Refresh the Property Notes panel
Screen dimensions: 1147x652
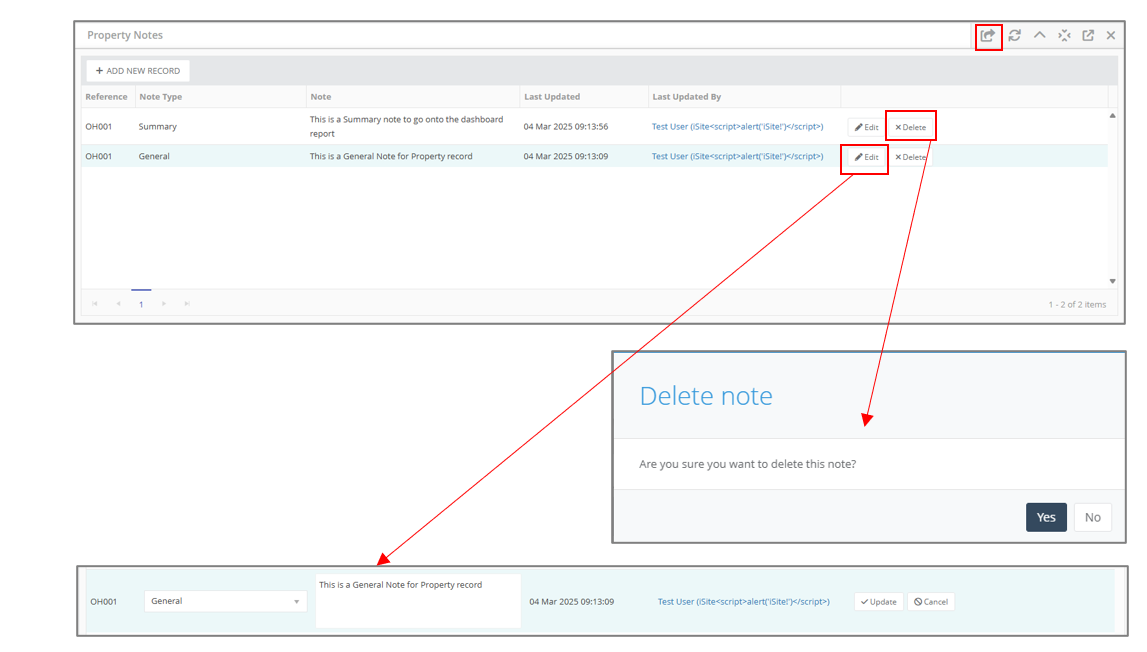tap(1015, 35)
